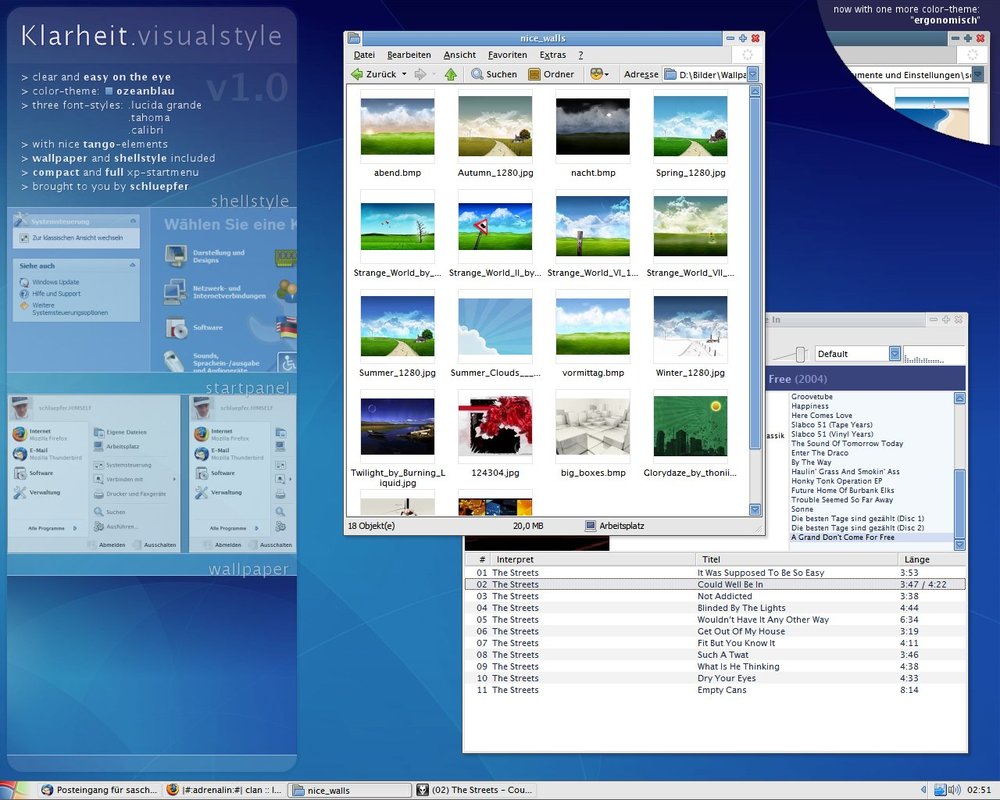
Task: Adjust the volume slider handle in the player
Action: (x=799, y=354)
